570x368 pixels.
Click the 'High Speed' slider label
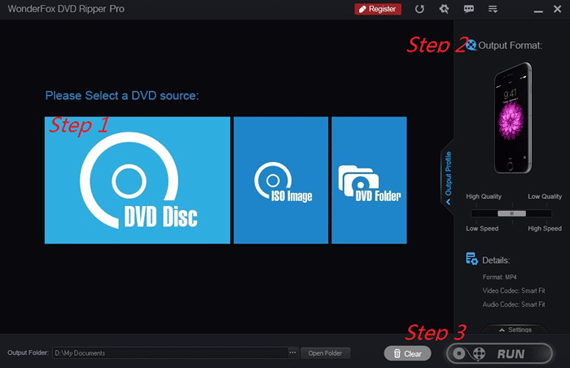[x=545, y=228]
